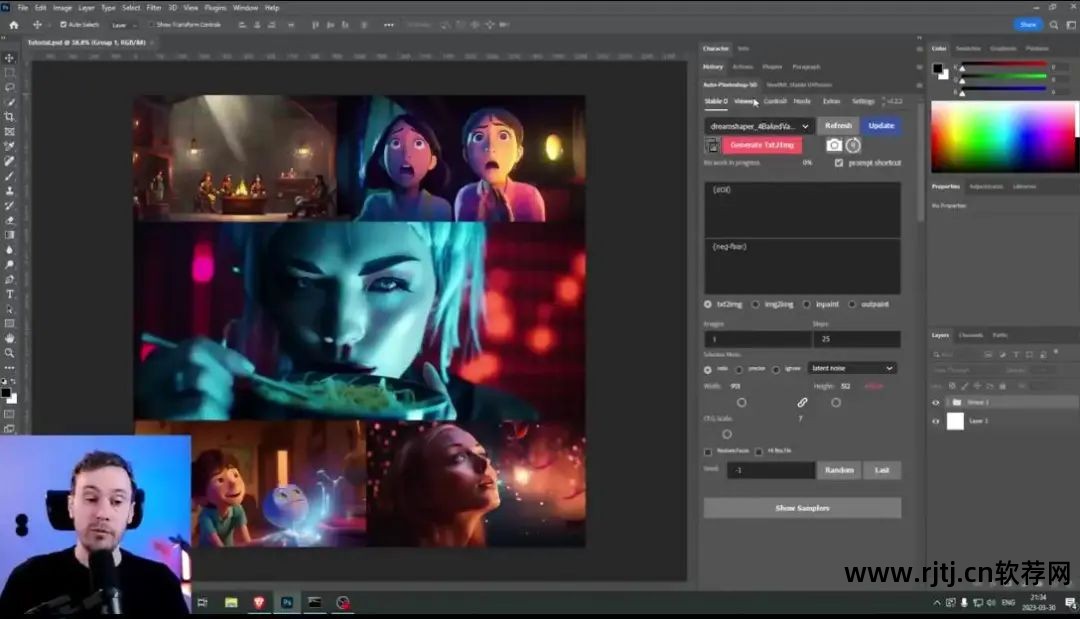Click the Show Samplers button
The image size is (1080, 619).
802,508
